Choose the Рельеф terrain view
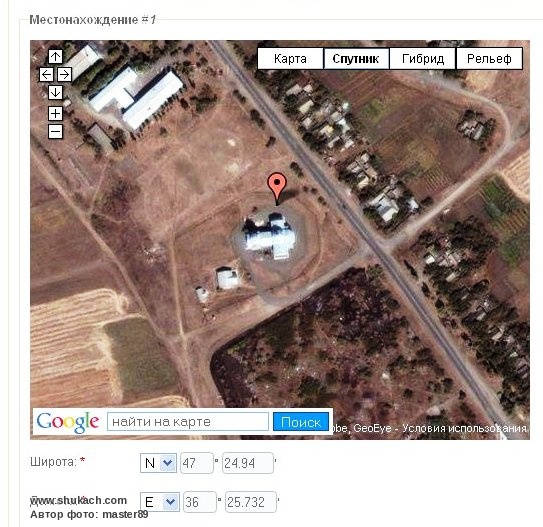 tap(489, 59)
